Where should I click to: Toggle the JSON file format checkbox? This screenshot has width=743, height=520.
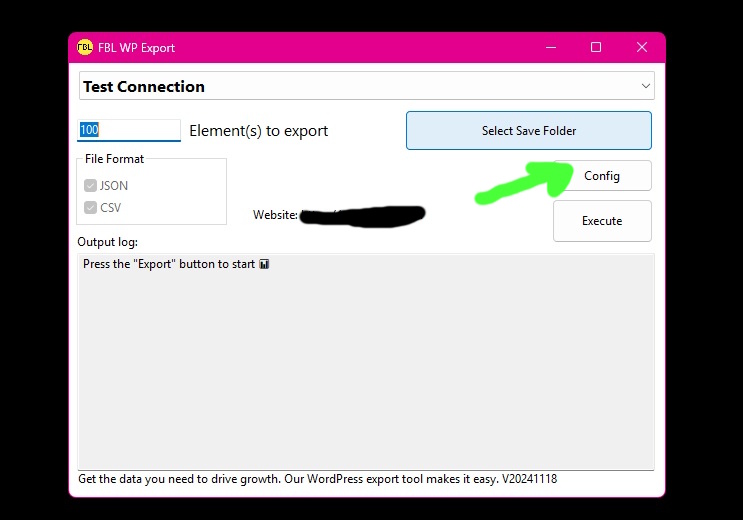coord(91,186)
